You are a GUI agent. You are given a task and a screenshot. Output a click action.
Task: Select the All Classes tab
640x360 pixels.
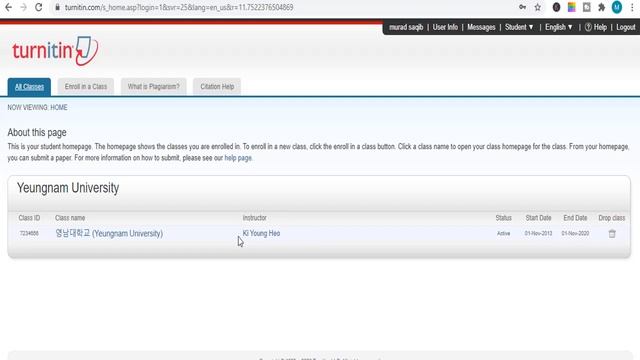29,87
